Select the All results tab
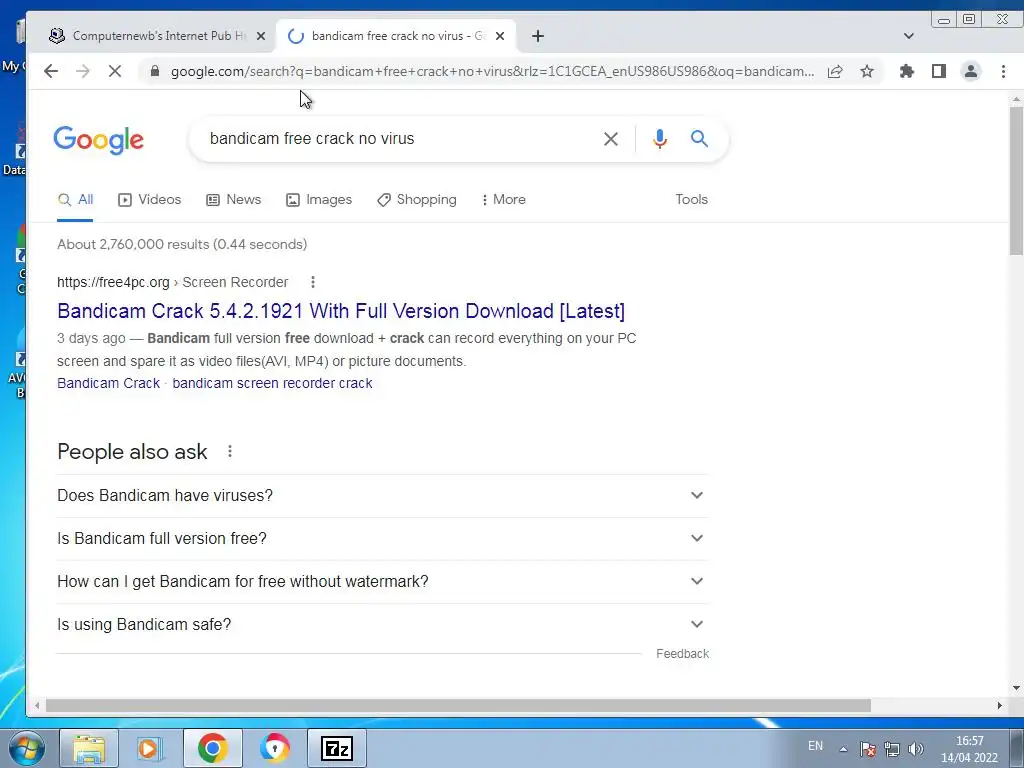The height and width of the screenshot is (768, 1024). tap(76, 200)
